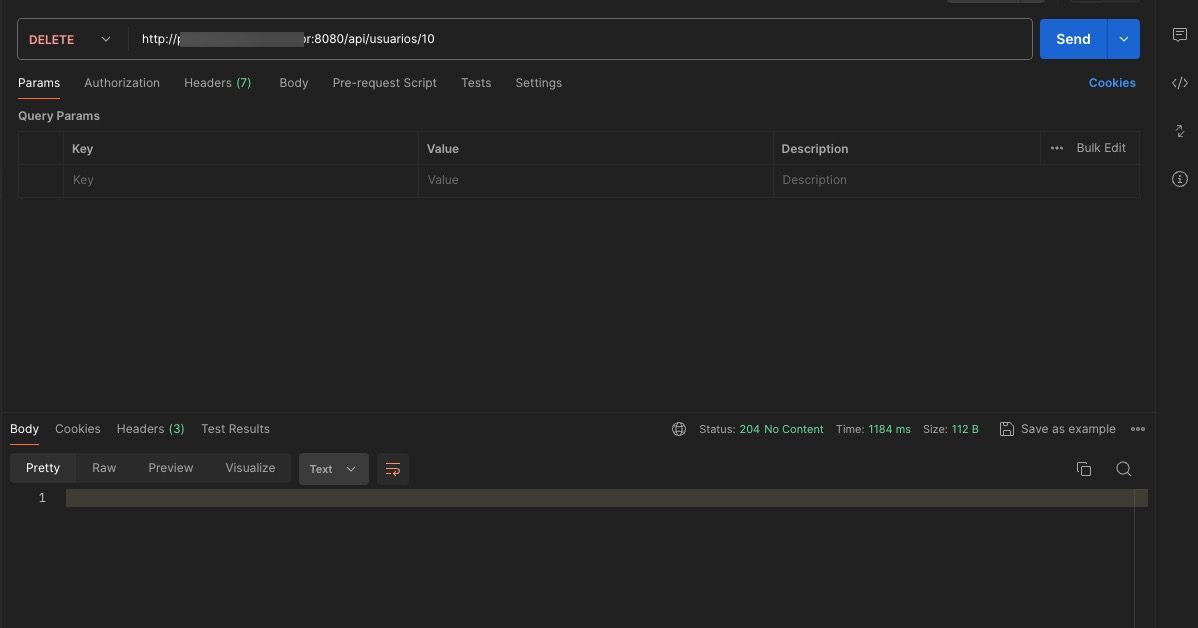This screenshot has height=628, width=1198.
Task: Expand the DELETE method dropdown
Action: (71, 40)
